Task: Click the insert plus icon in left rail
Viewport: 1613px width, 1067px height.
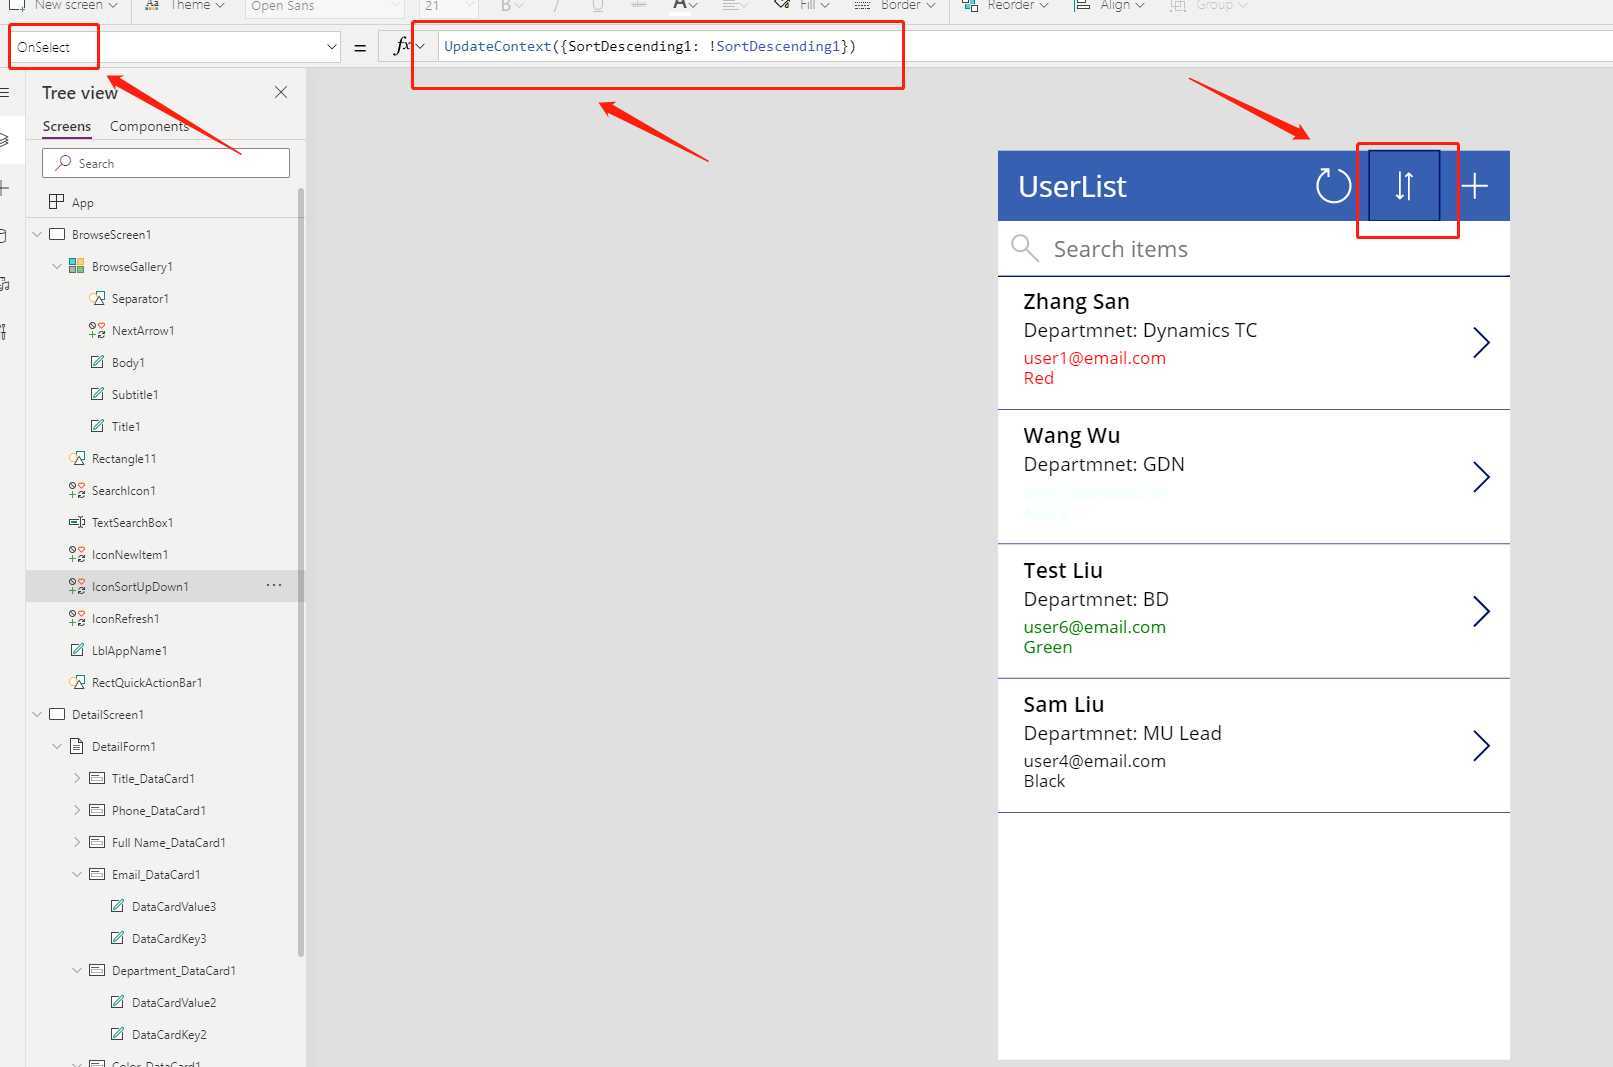Action: [3, 187]
